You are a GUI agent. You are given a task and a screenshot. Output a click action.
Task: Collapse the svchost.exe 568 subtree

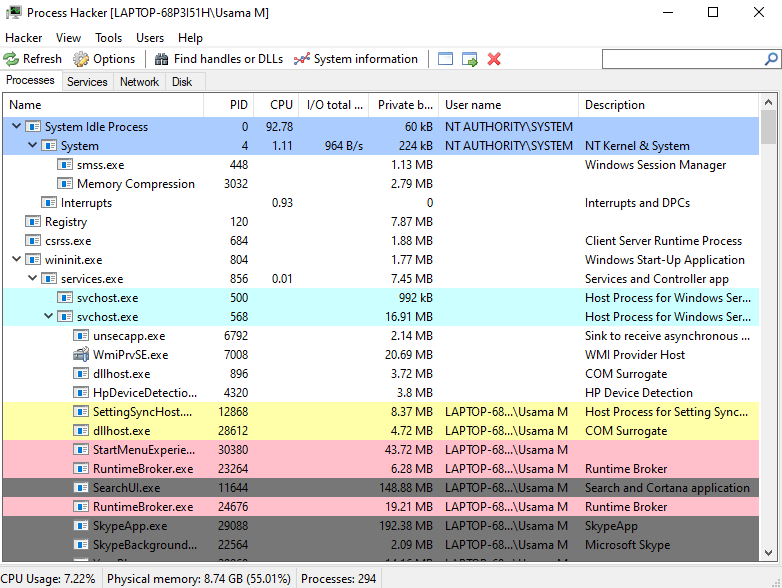click(x=48, y=316)
